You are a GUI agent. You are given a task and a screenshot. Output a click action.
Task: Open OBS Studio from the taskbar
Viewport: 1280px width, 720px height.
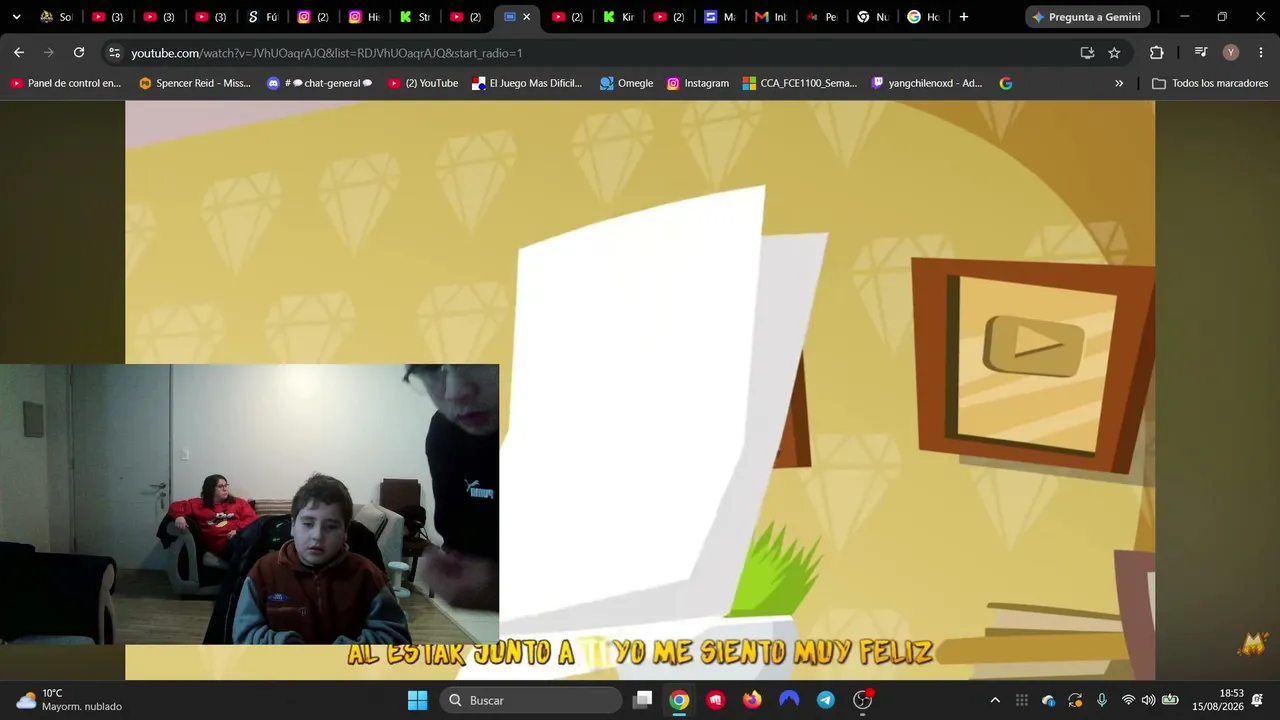point(862,700)
